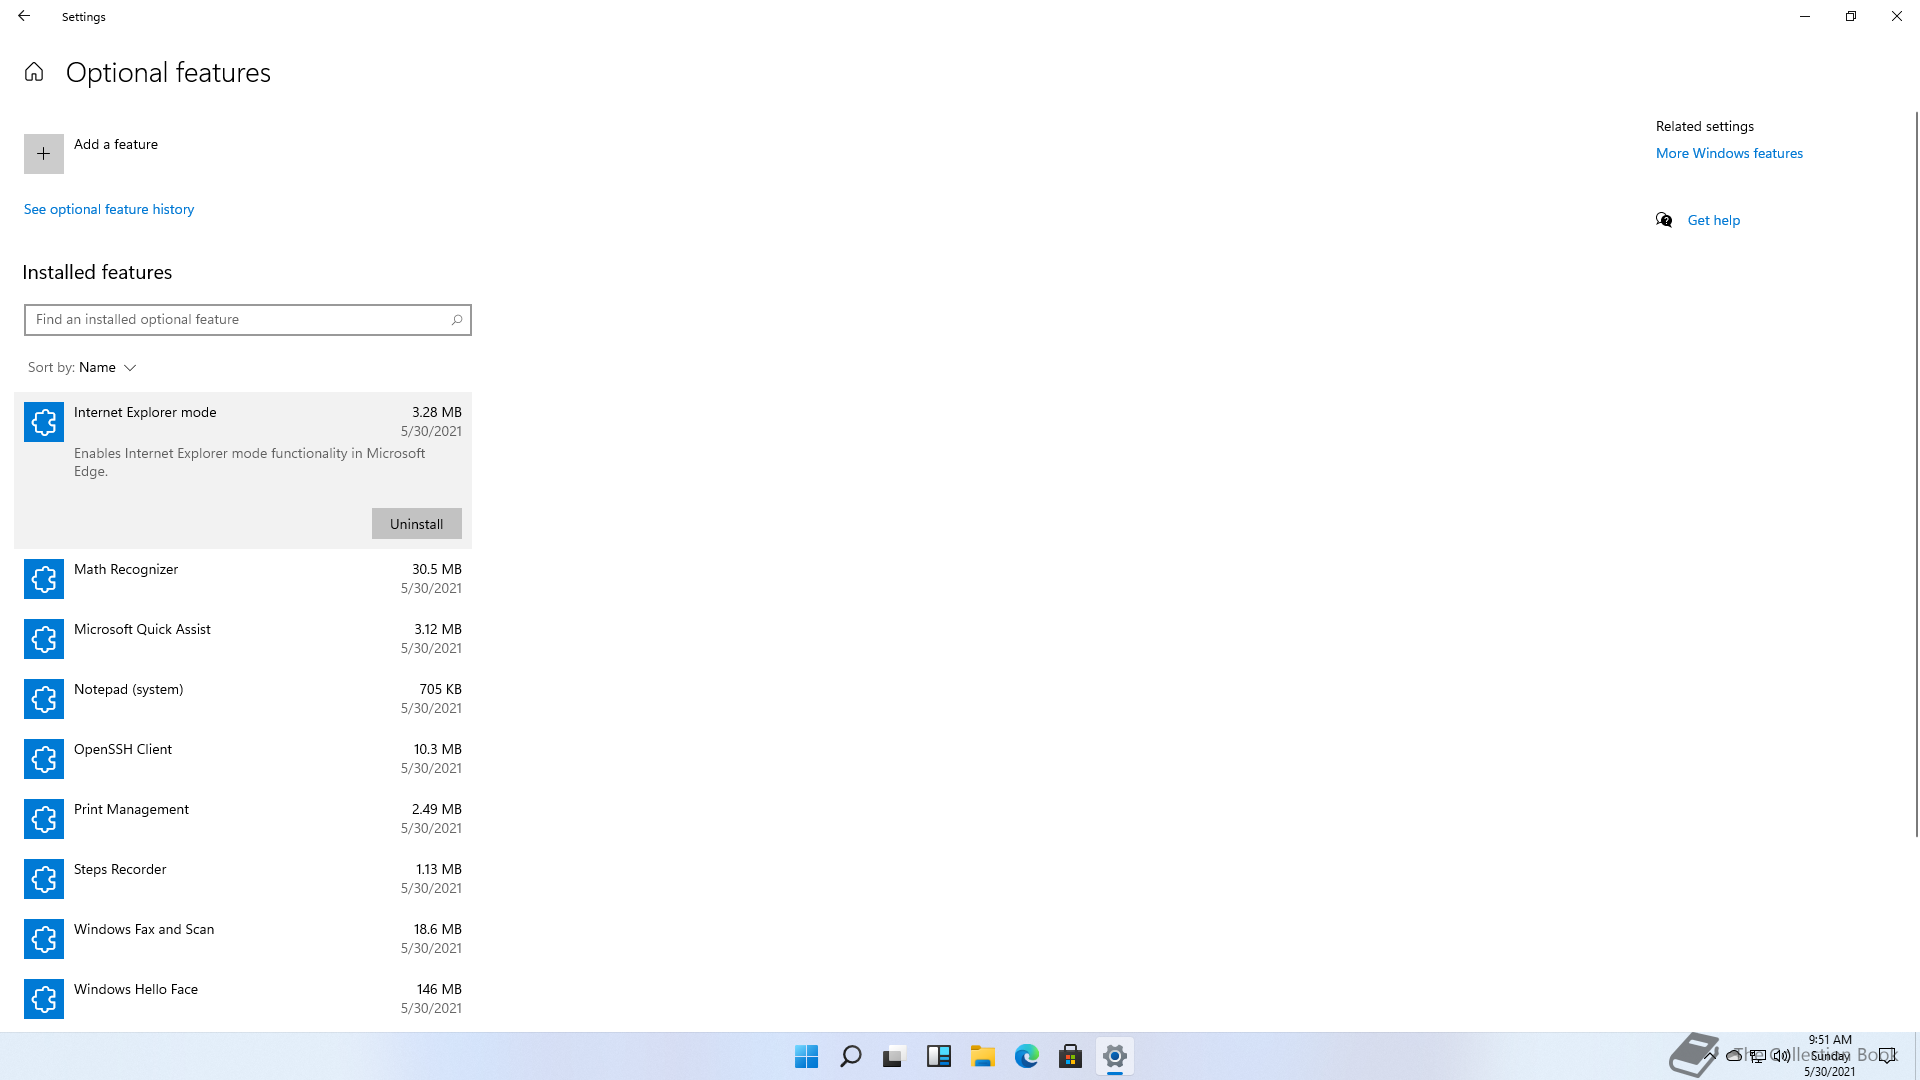Select the Microsoft Quick Assist feature icon

[44, 639]
